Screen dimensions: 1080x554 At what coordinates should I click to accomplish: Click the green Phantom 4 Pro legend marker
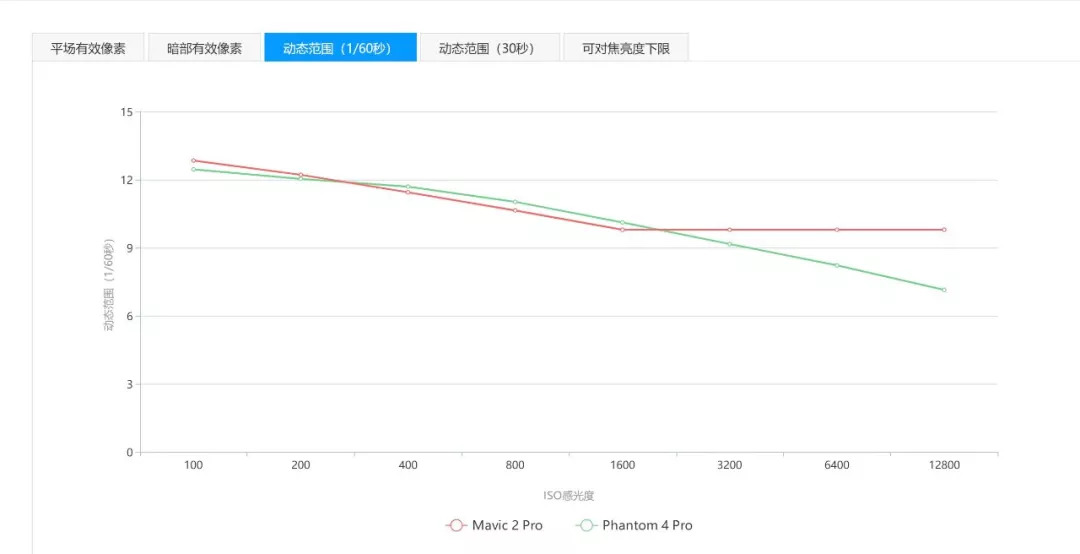[587, 525]
